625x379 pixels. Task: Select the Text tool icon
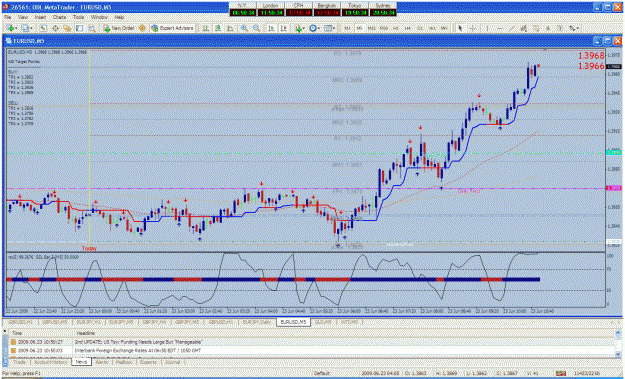(x=548, y=28)
